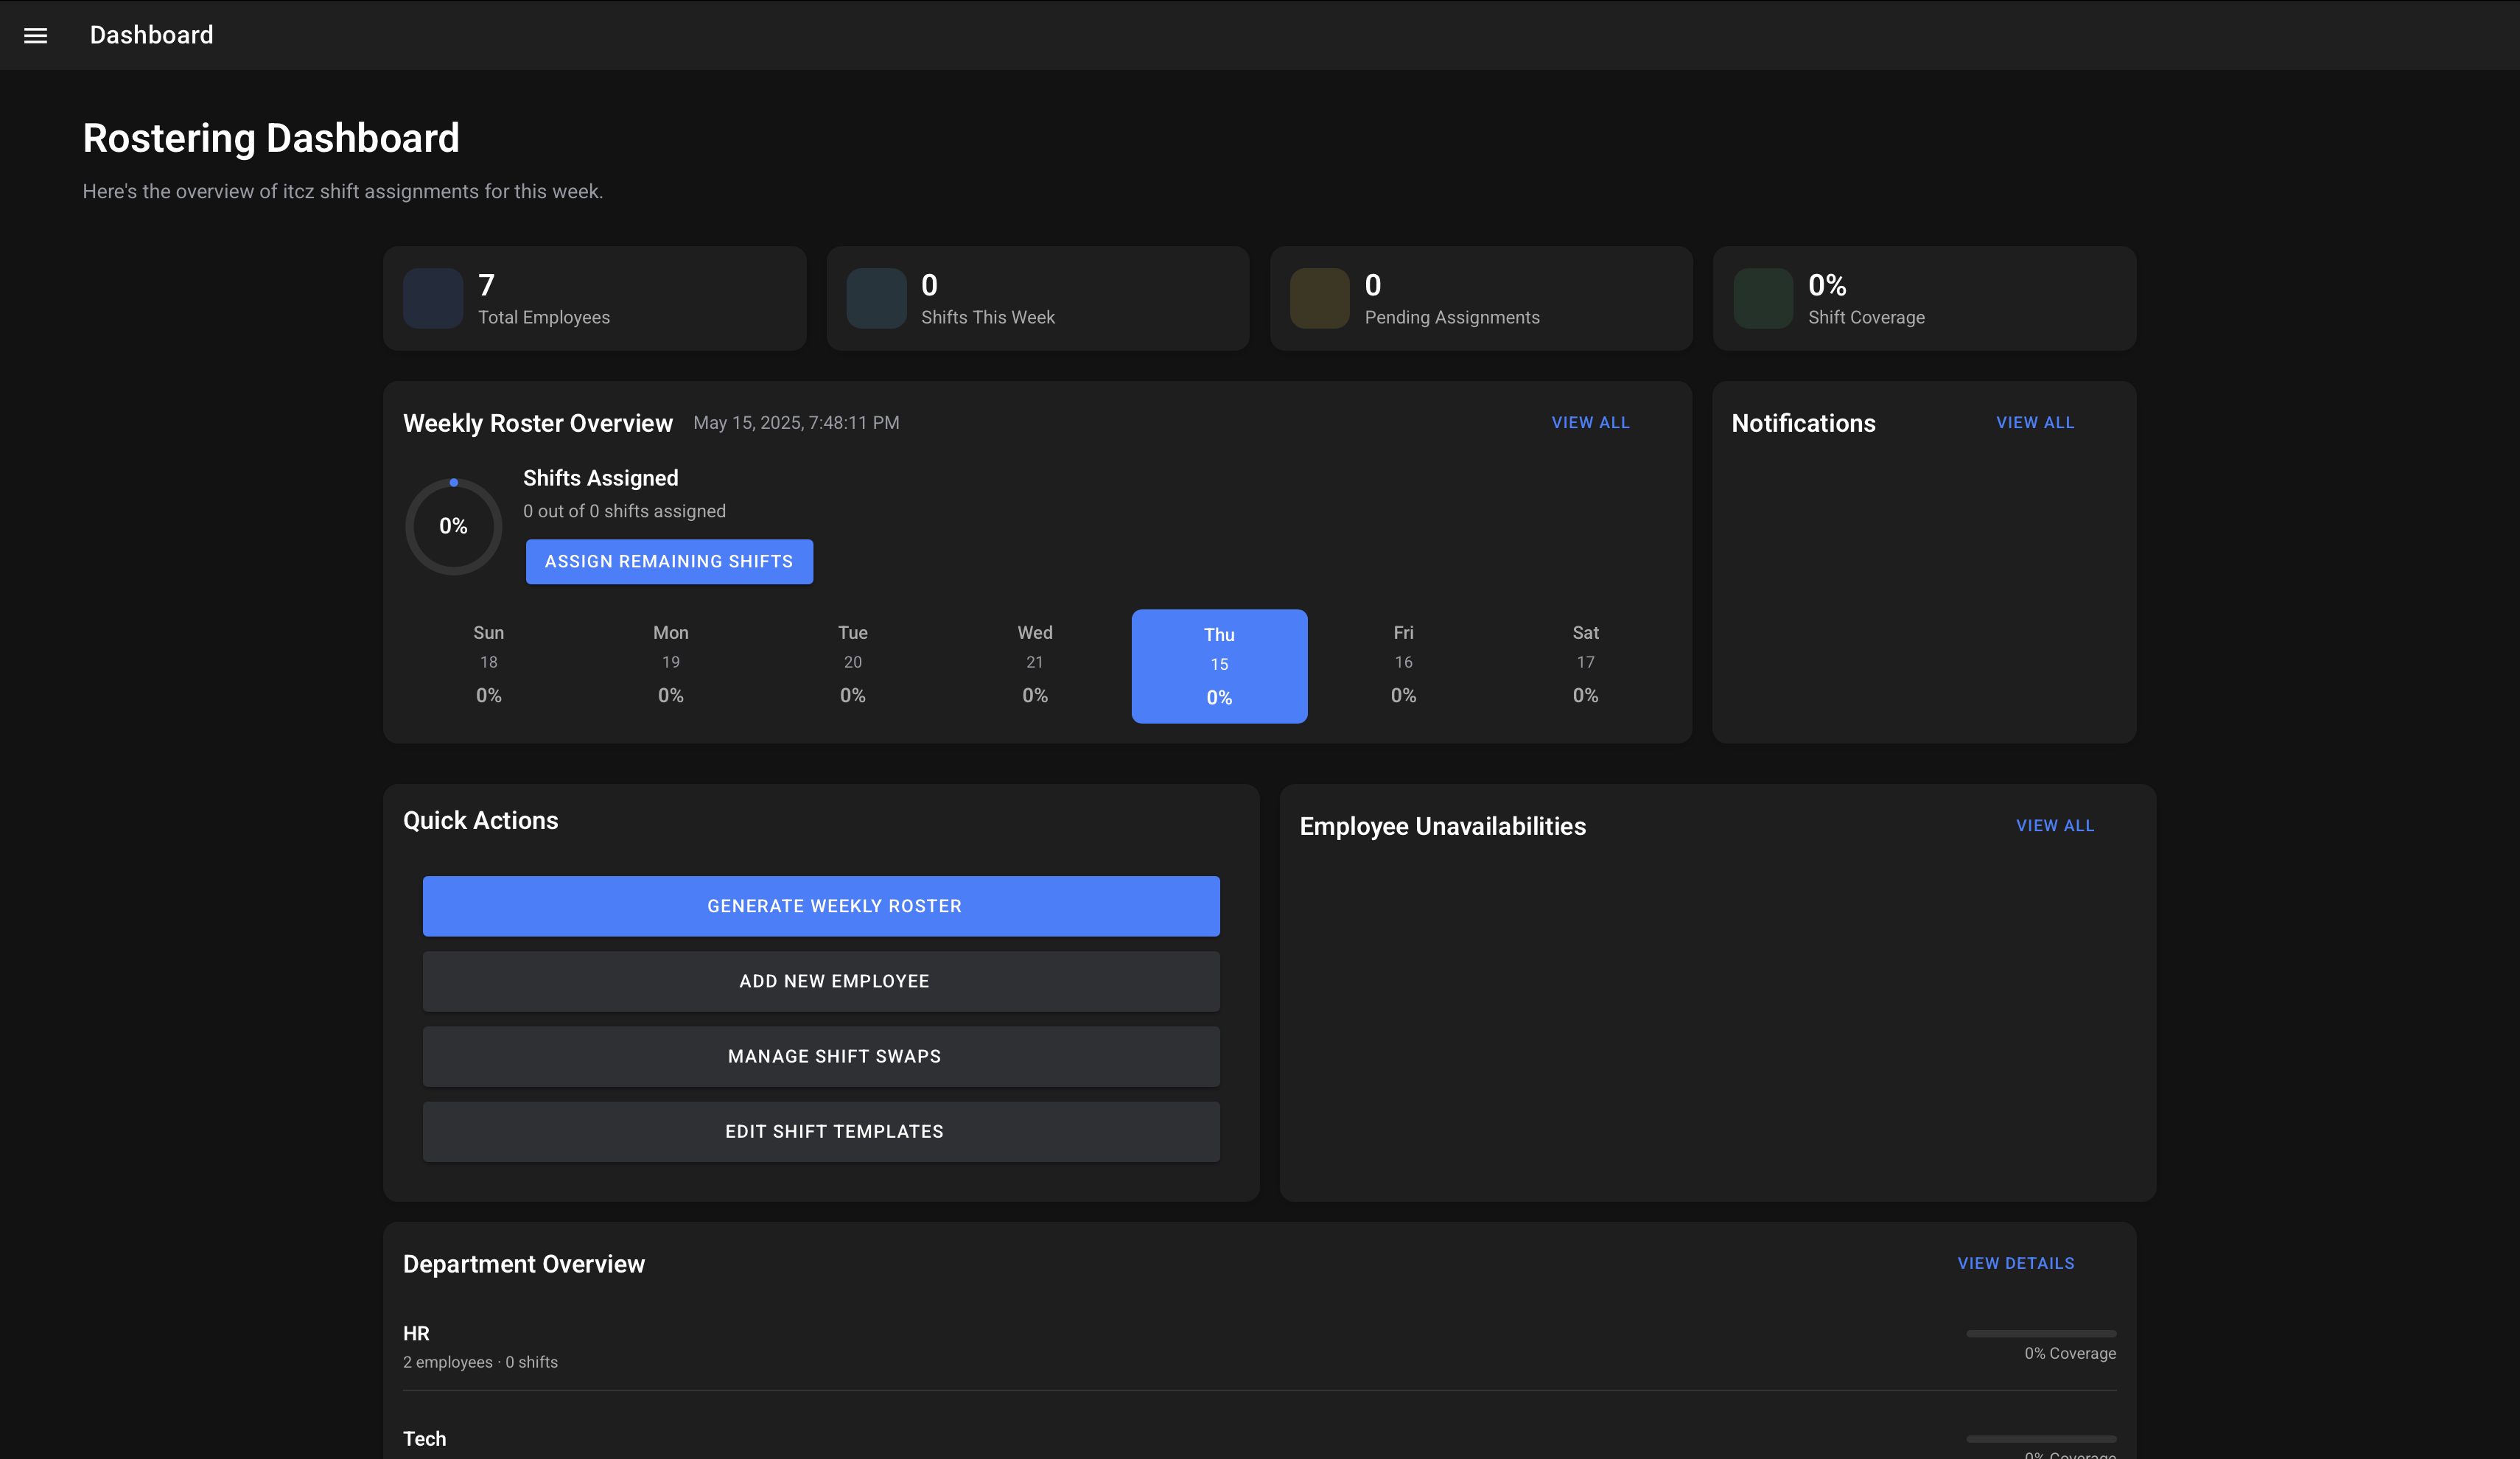Open View Details in Department Overview

point(2016,1264)
